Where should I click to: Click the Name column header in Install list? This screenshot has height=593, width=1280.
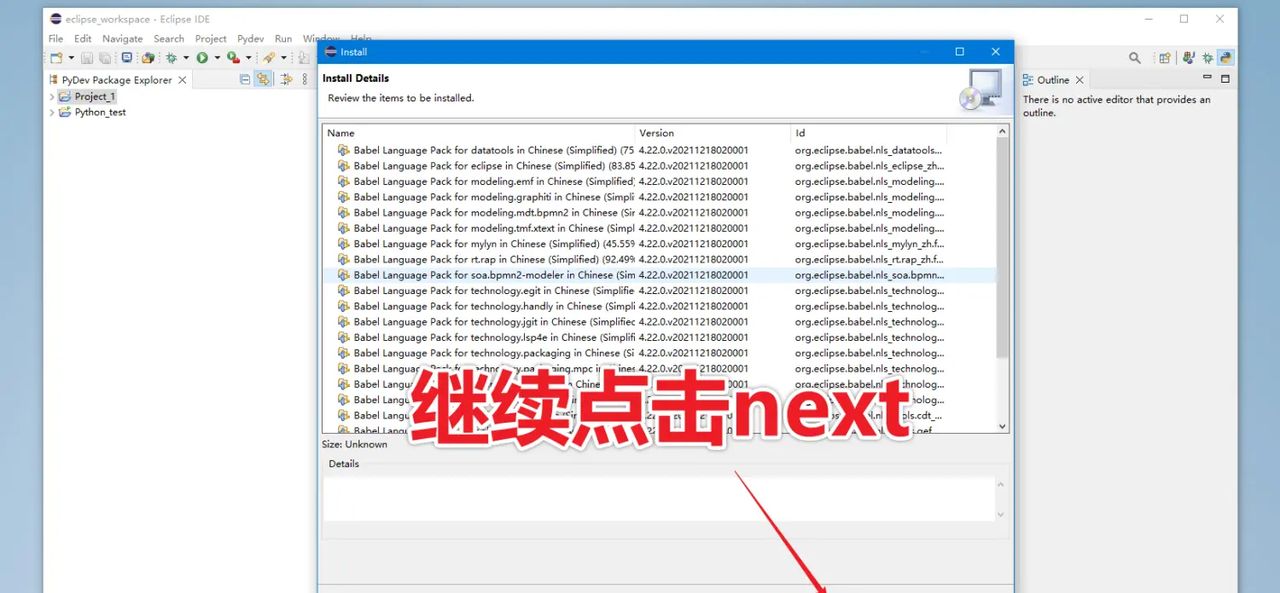pos(341,133)
